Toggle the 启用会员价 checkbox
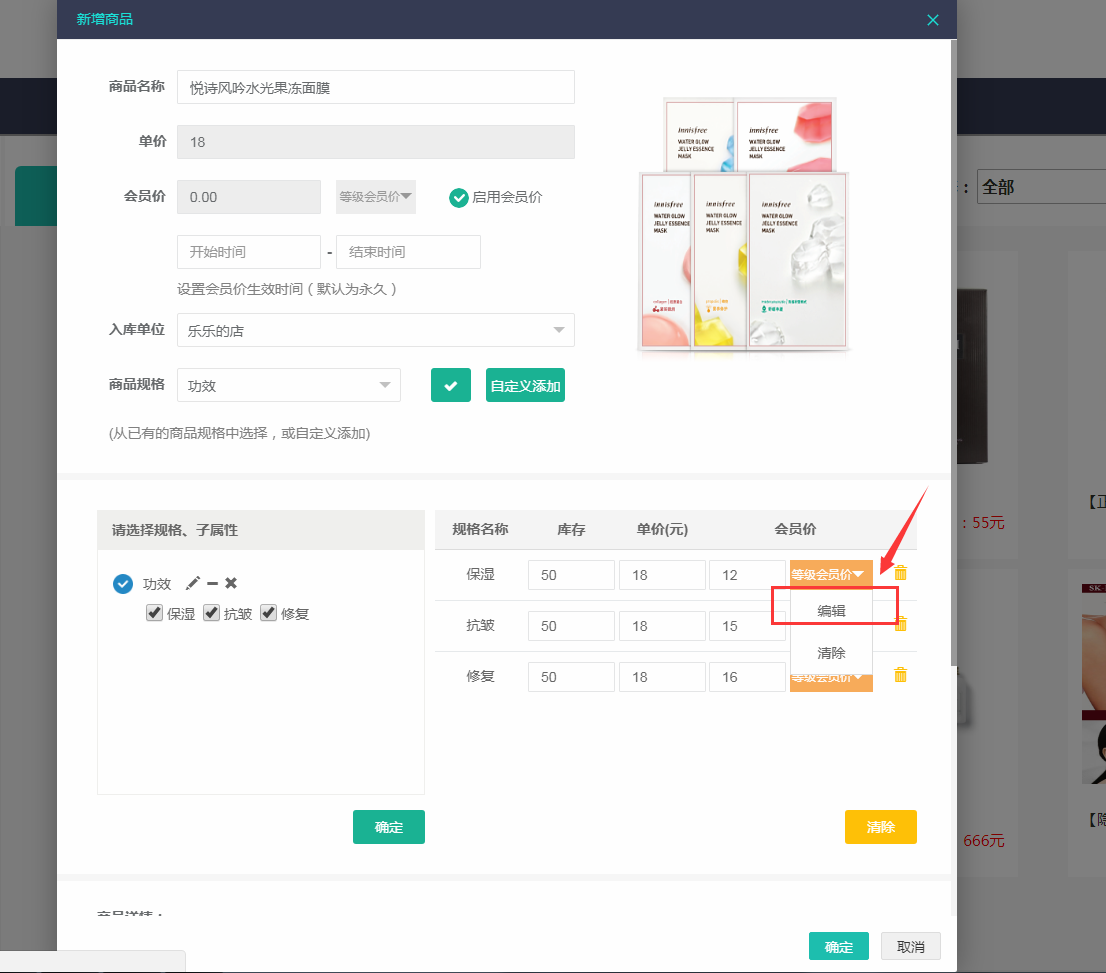1106x973 pixels. (x=458, y=198)
